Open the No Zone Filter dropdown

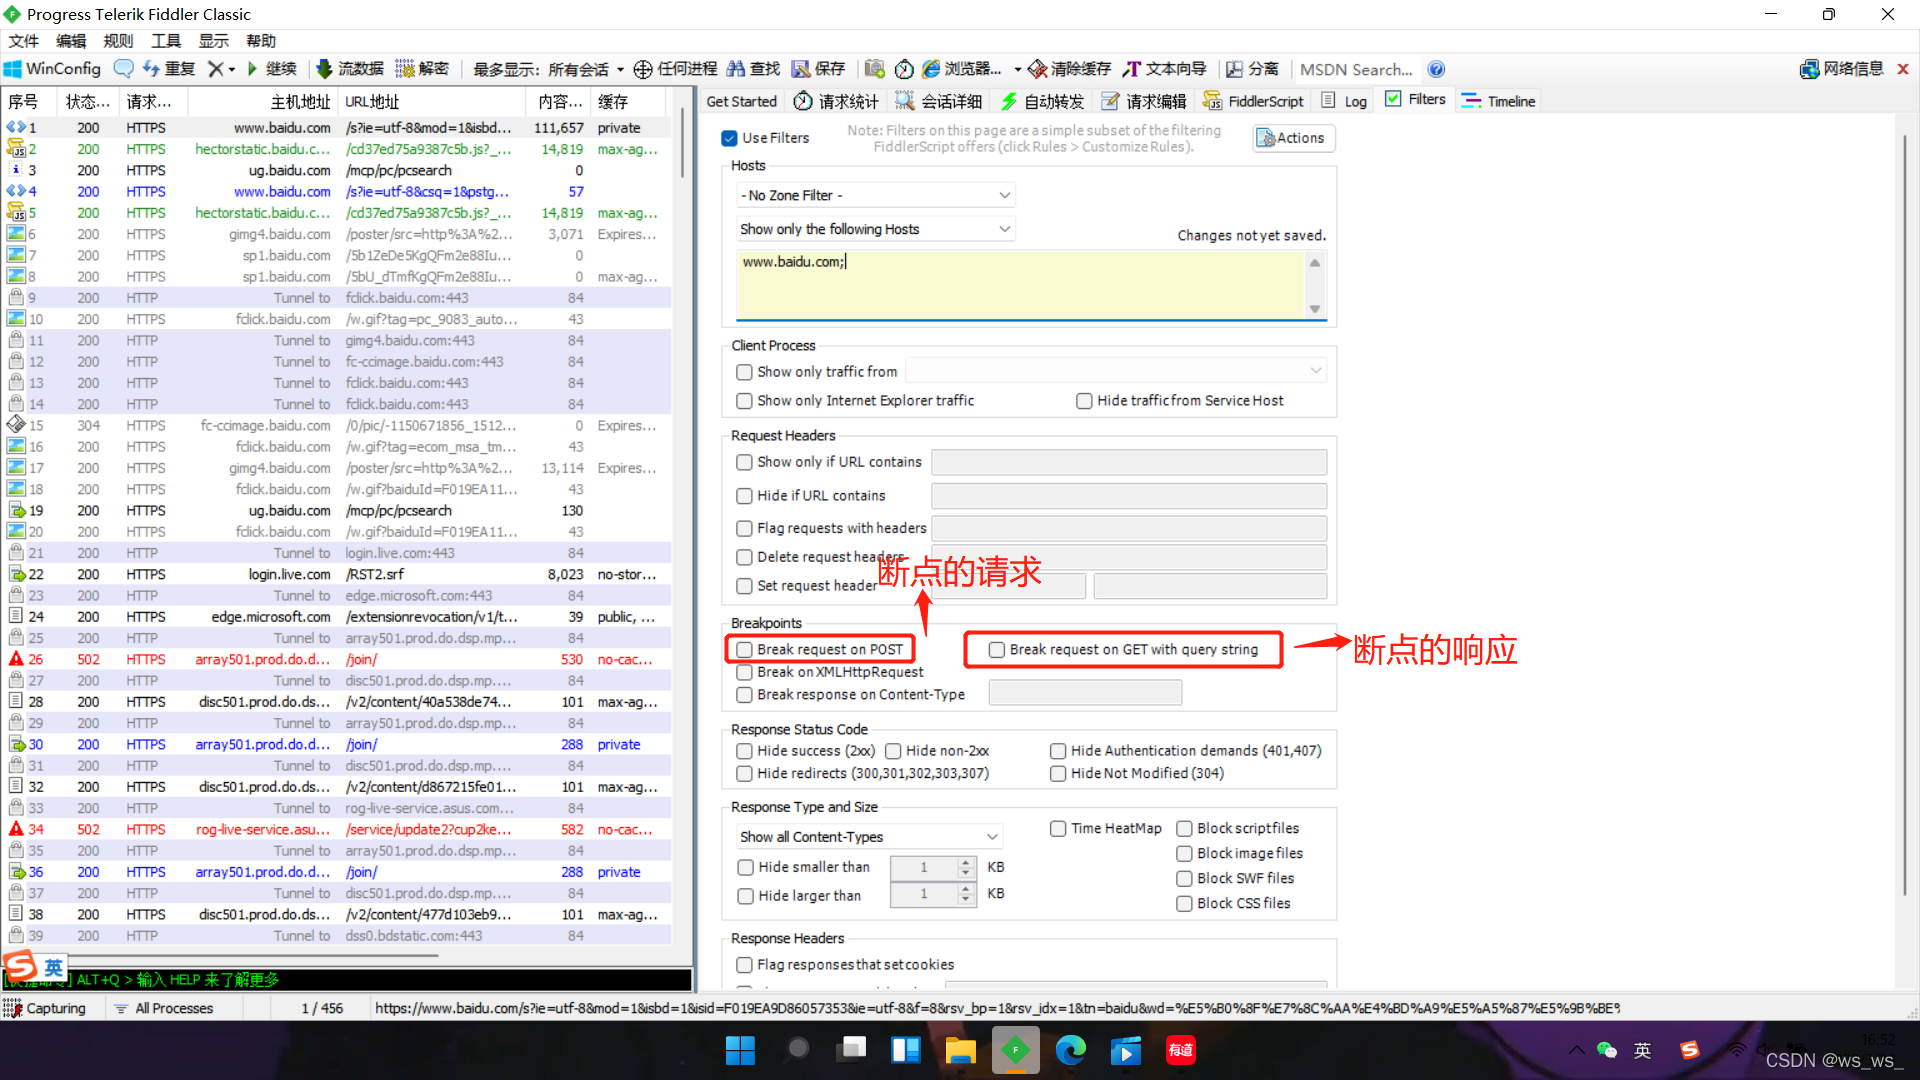(875, 195)
